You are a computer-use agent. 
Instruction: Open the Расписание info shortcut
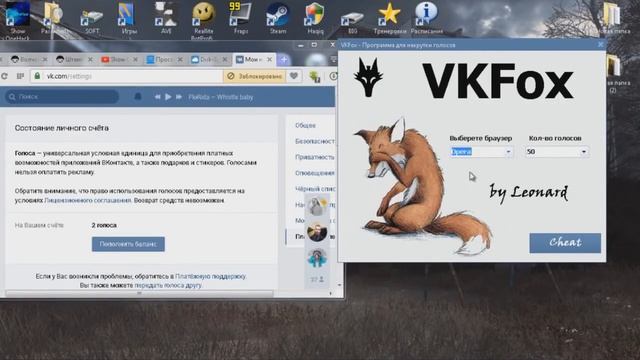(x=426, y=18)
